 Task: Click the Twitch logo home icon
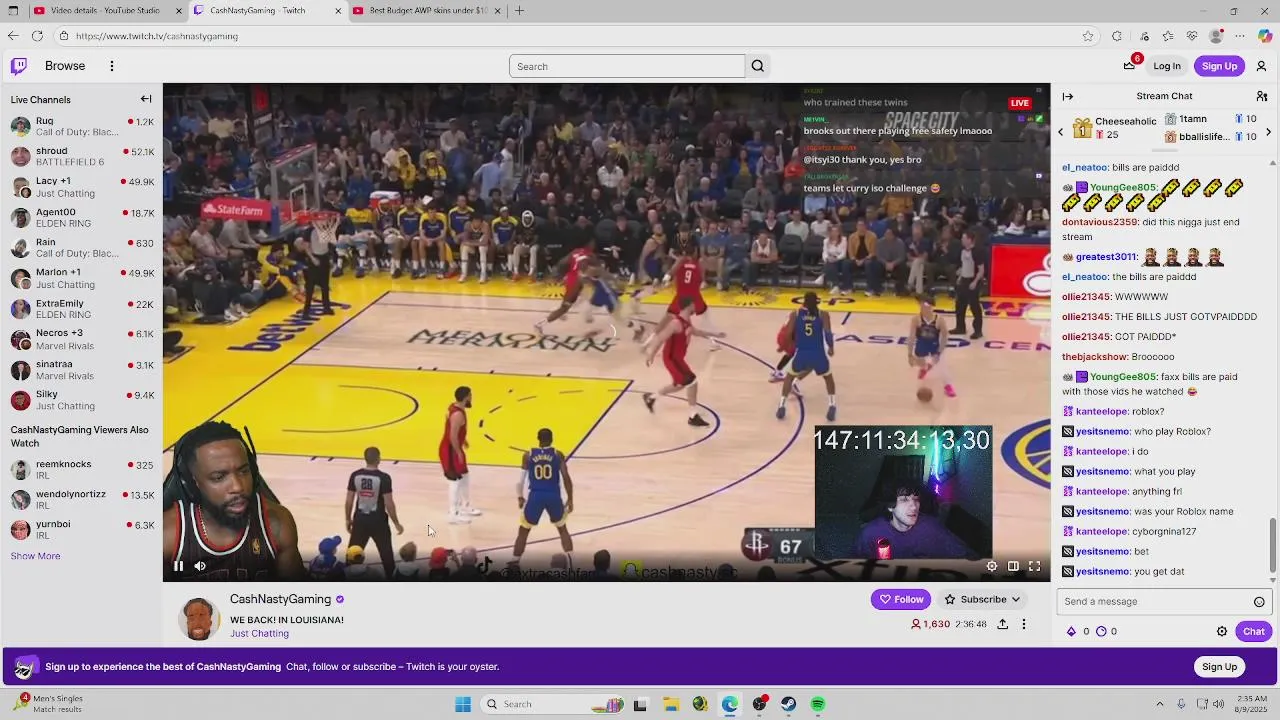point(19,66)
